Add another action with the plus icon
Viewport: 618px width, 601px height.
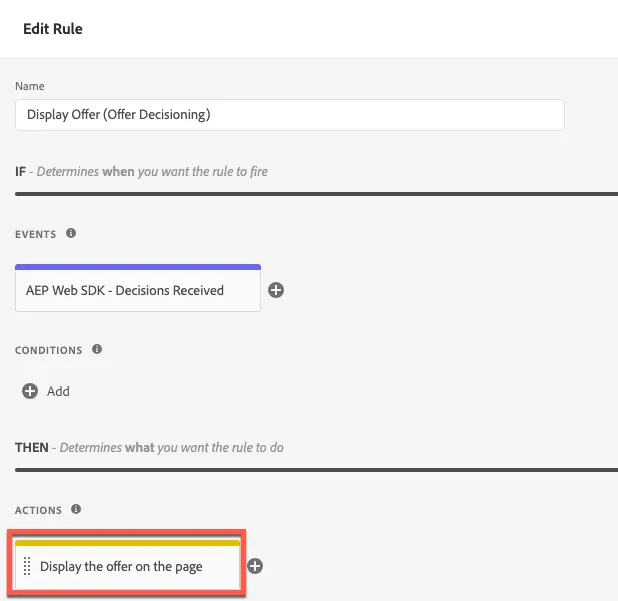pyautogui.click(x=255, y=566)
